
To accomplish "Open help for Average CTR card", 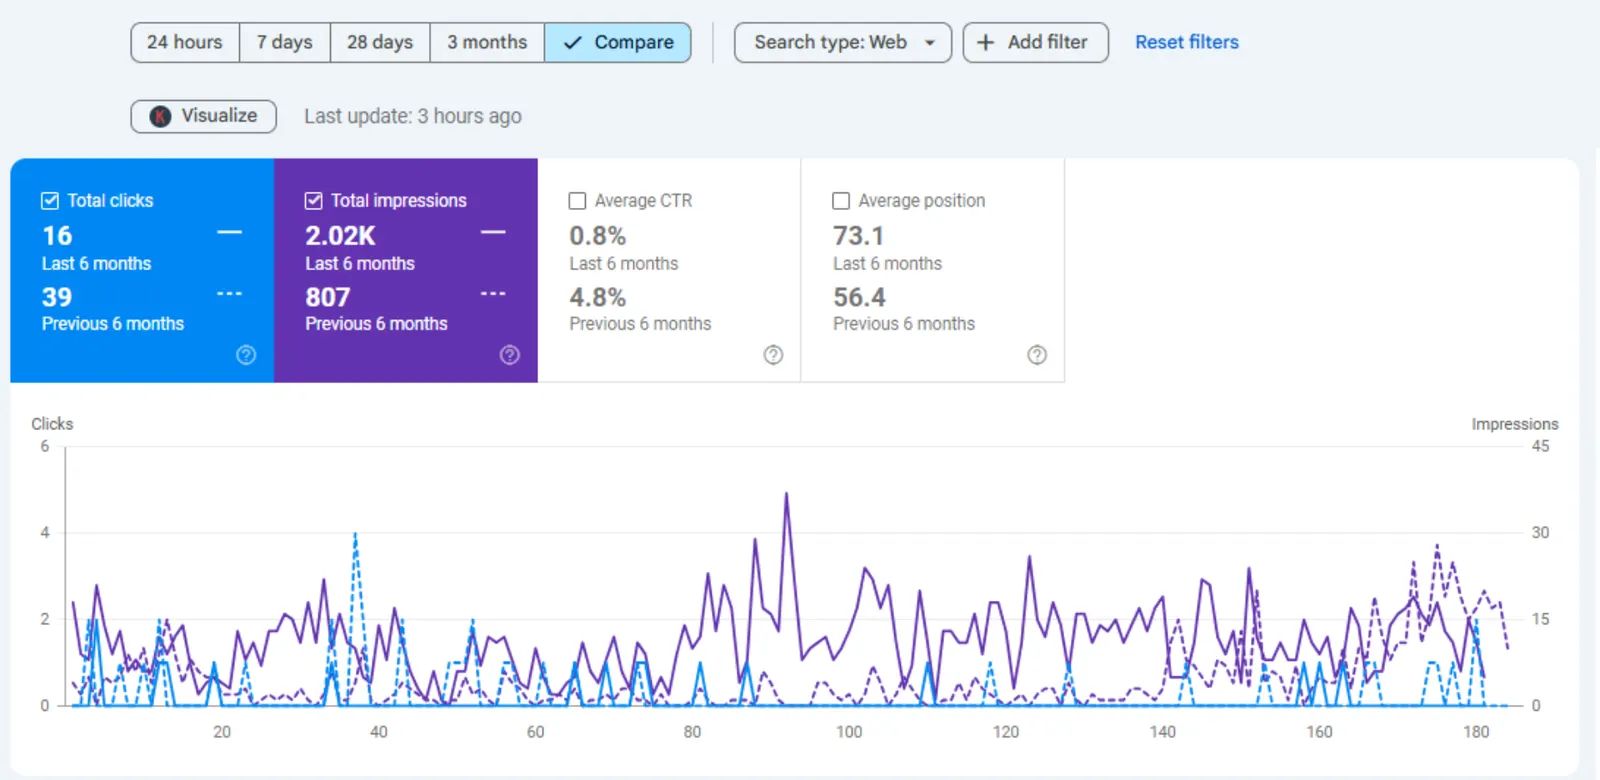I will click(x=773, y=355).
